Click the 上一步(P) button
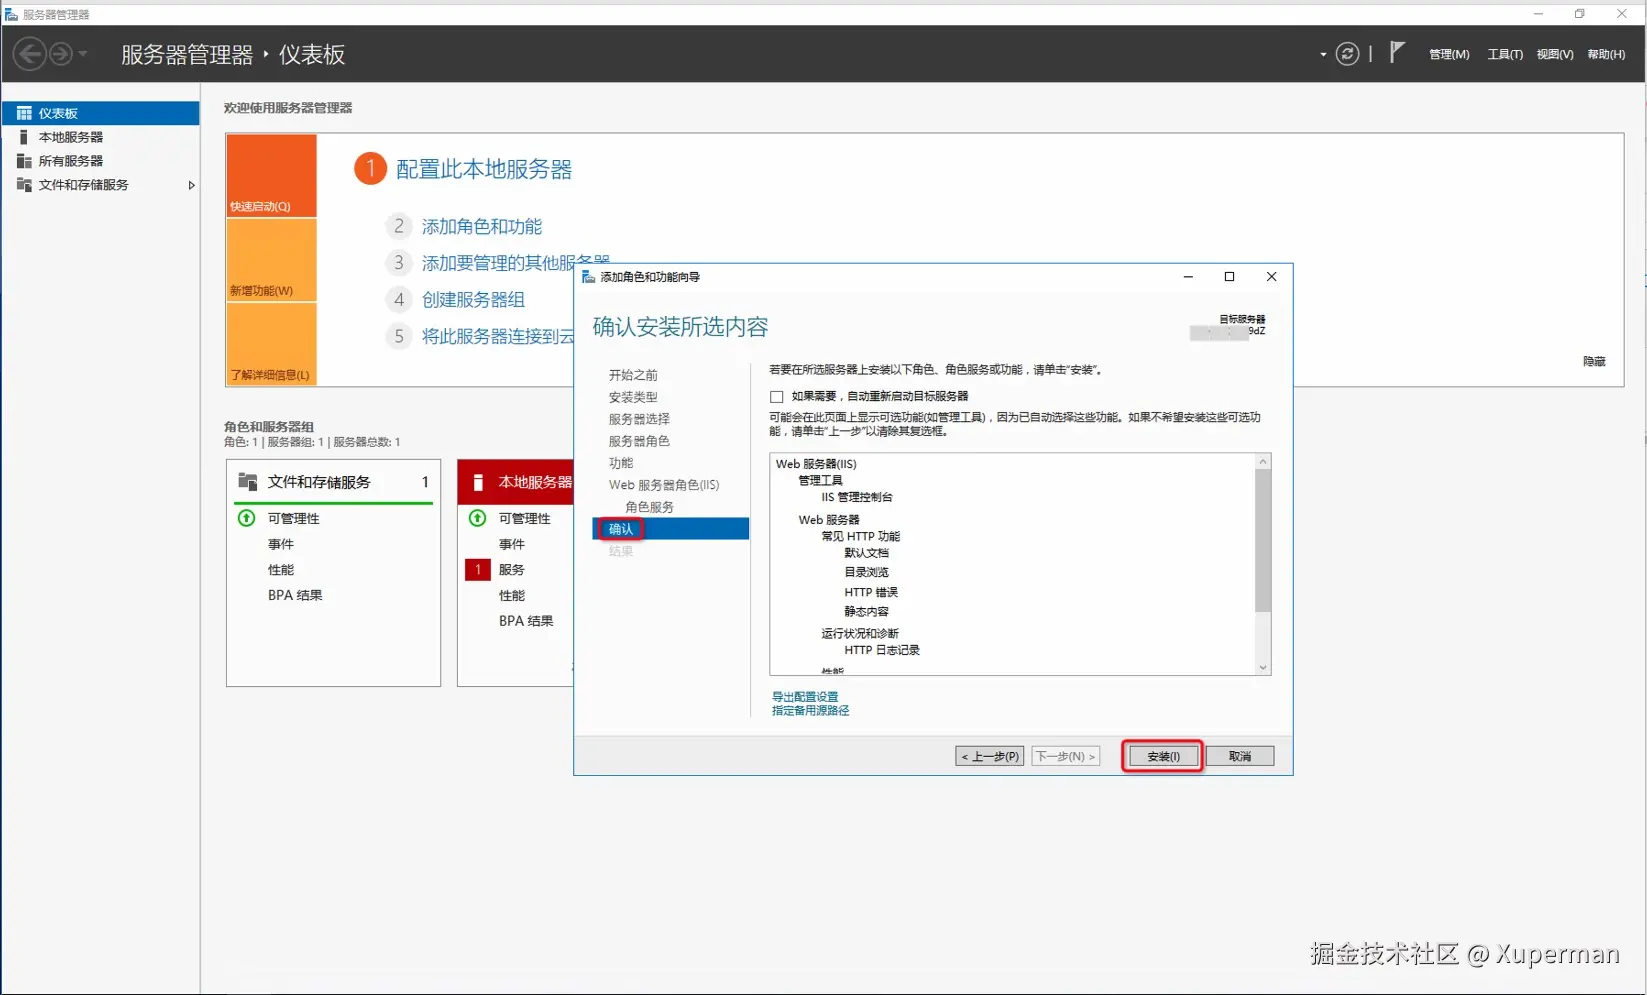Viewport: 1647px width, 995px height. (990, 756)
